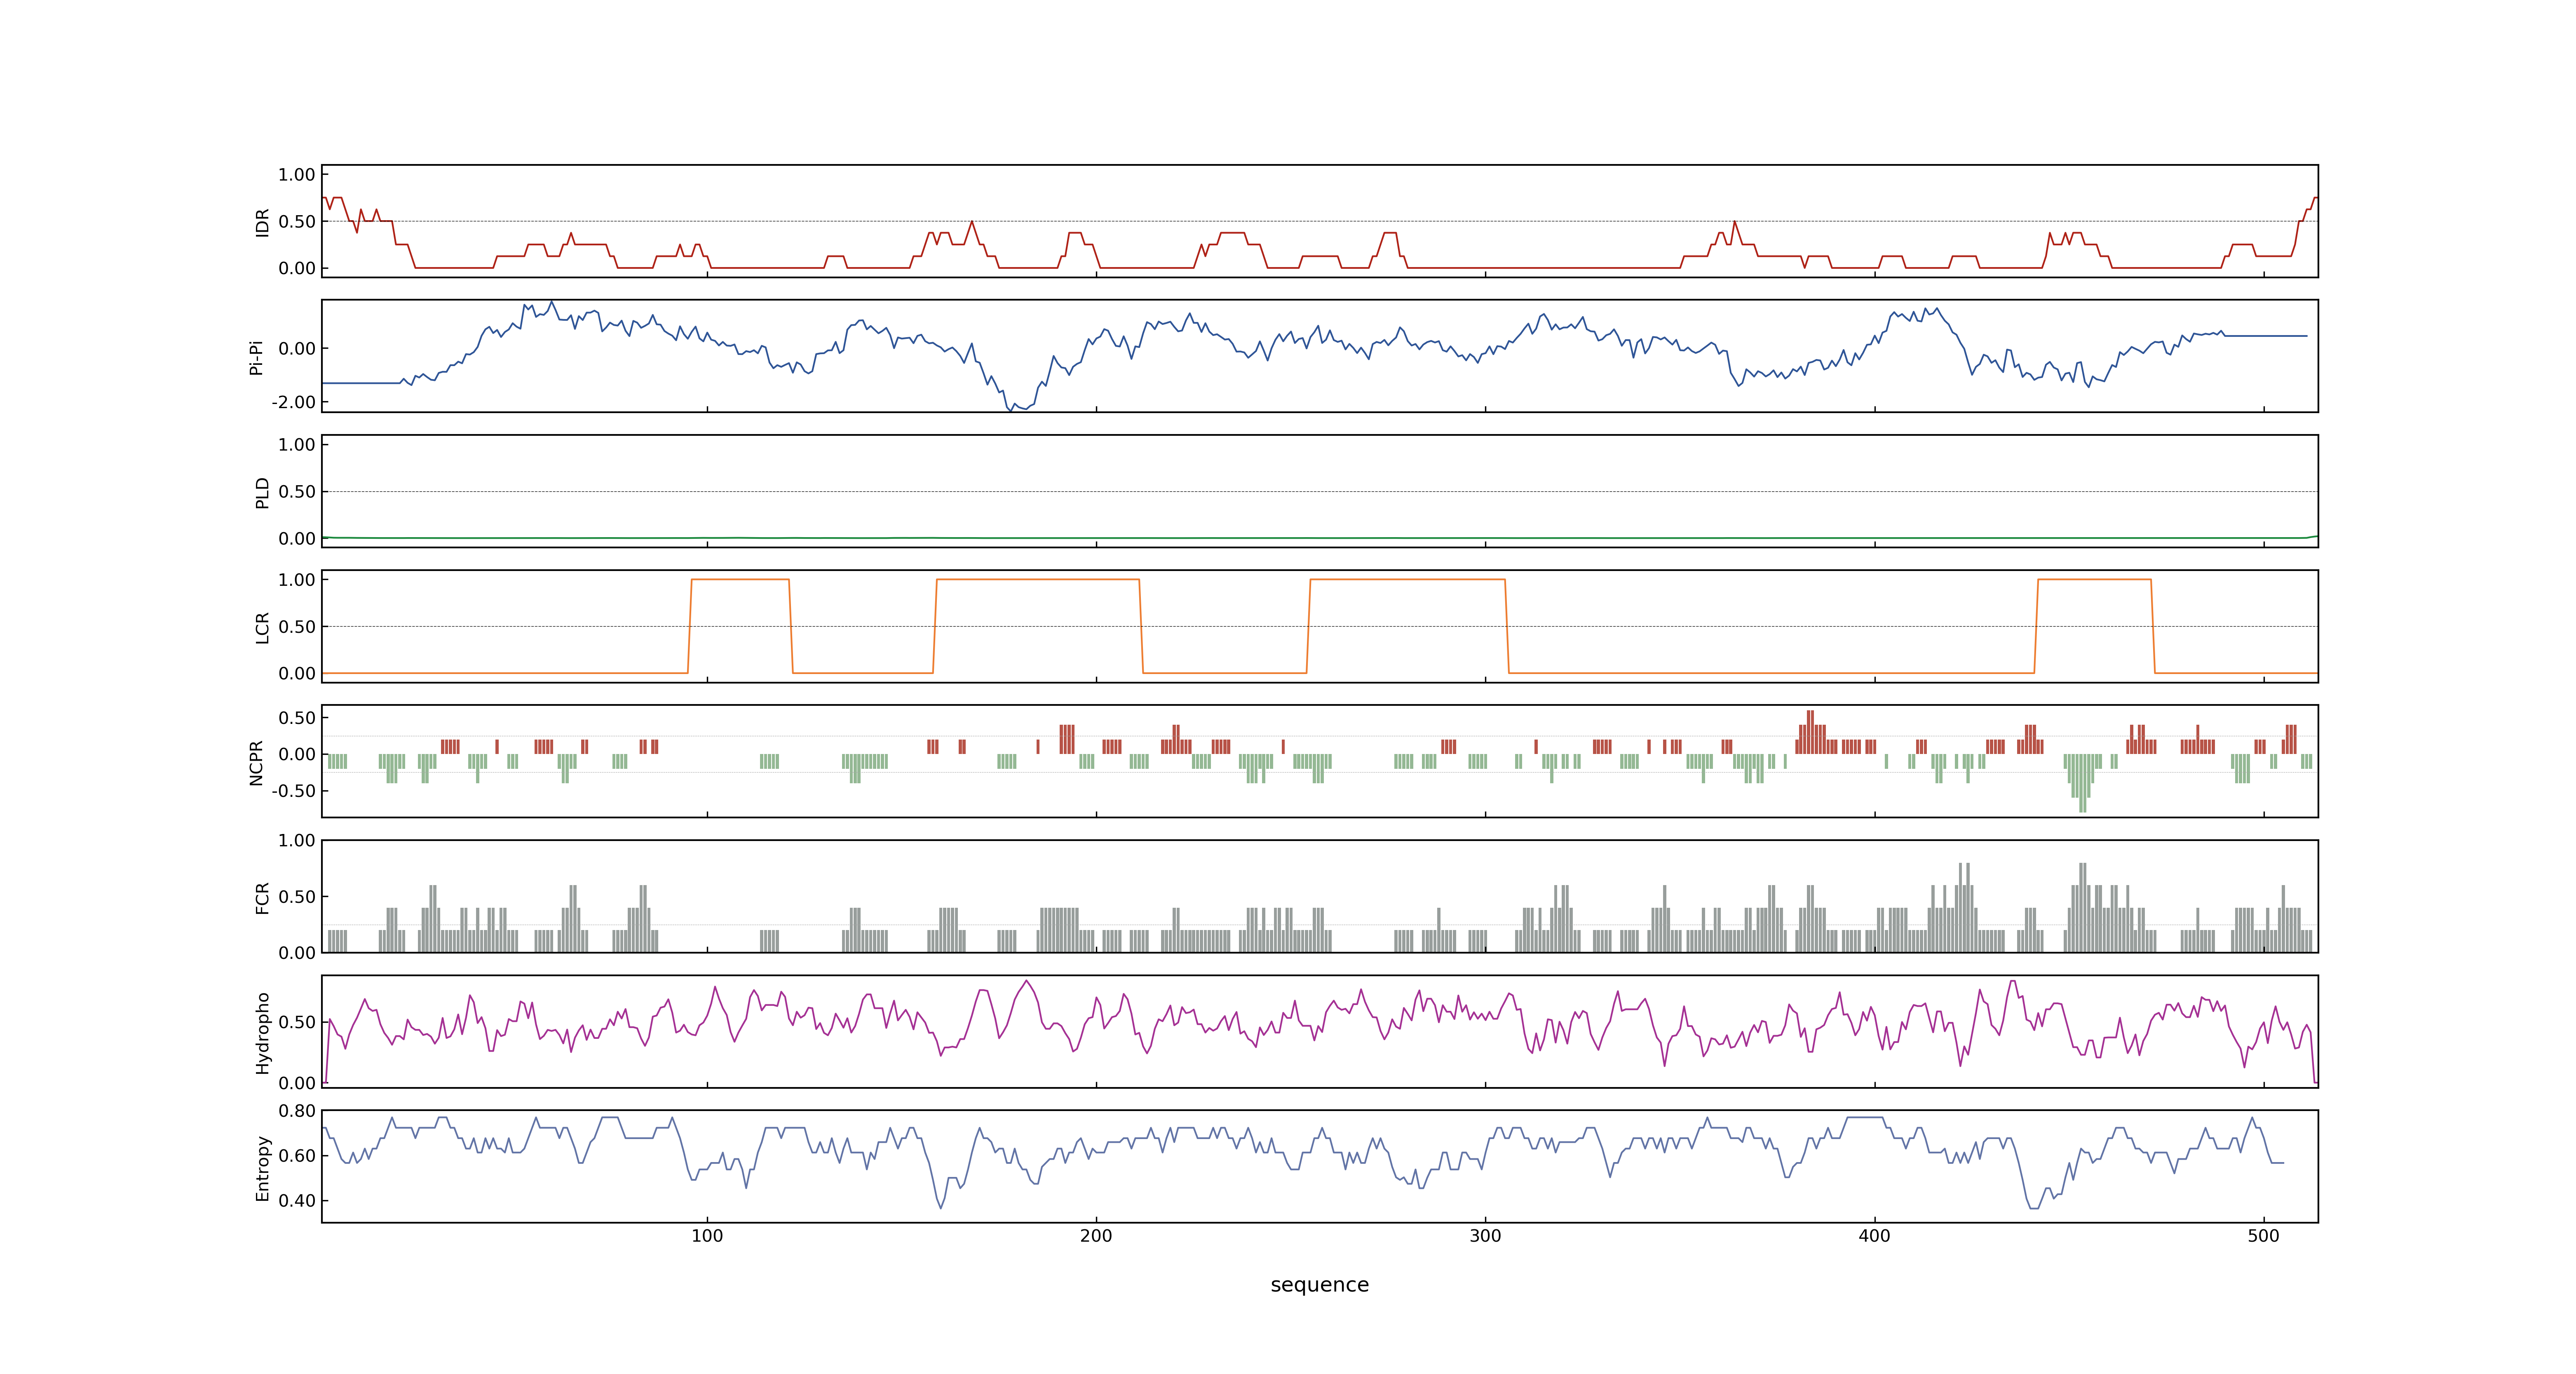The image size is (2576, 1374).
Task: Select x-axis tick label 400
Action: [1874, 1236]
